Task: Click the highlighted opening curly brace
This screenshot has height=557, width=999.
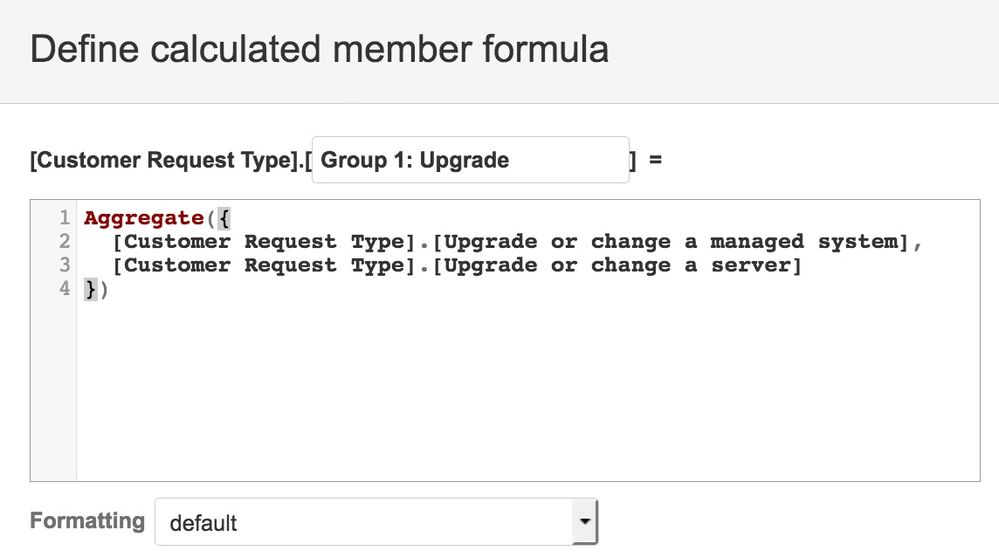Action: pyautogui.click(x=224, y=219)
